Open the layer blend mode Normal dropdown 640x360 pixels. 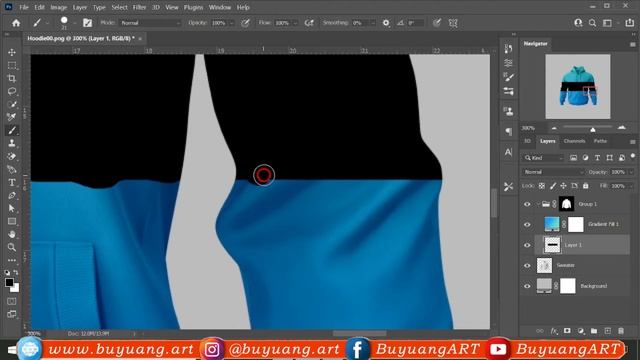553,172
